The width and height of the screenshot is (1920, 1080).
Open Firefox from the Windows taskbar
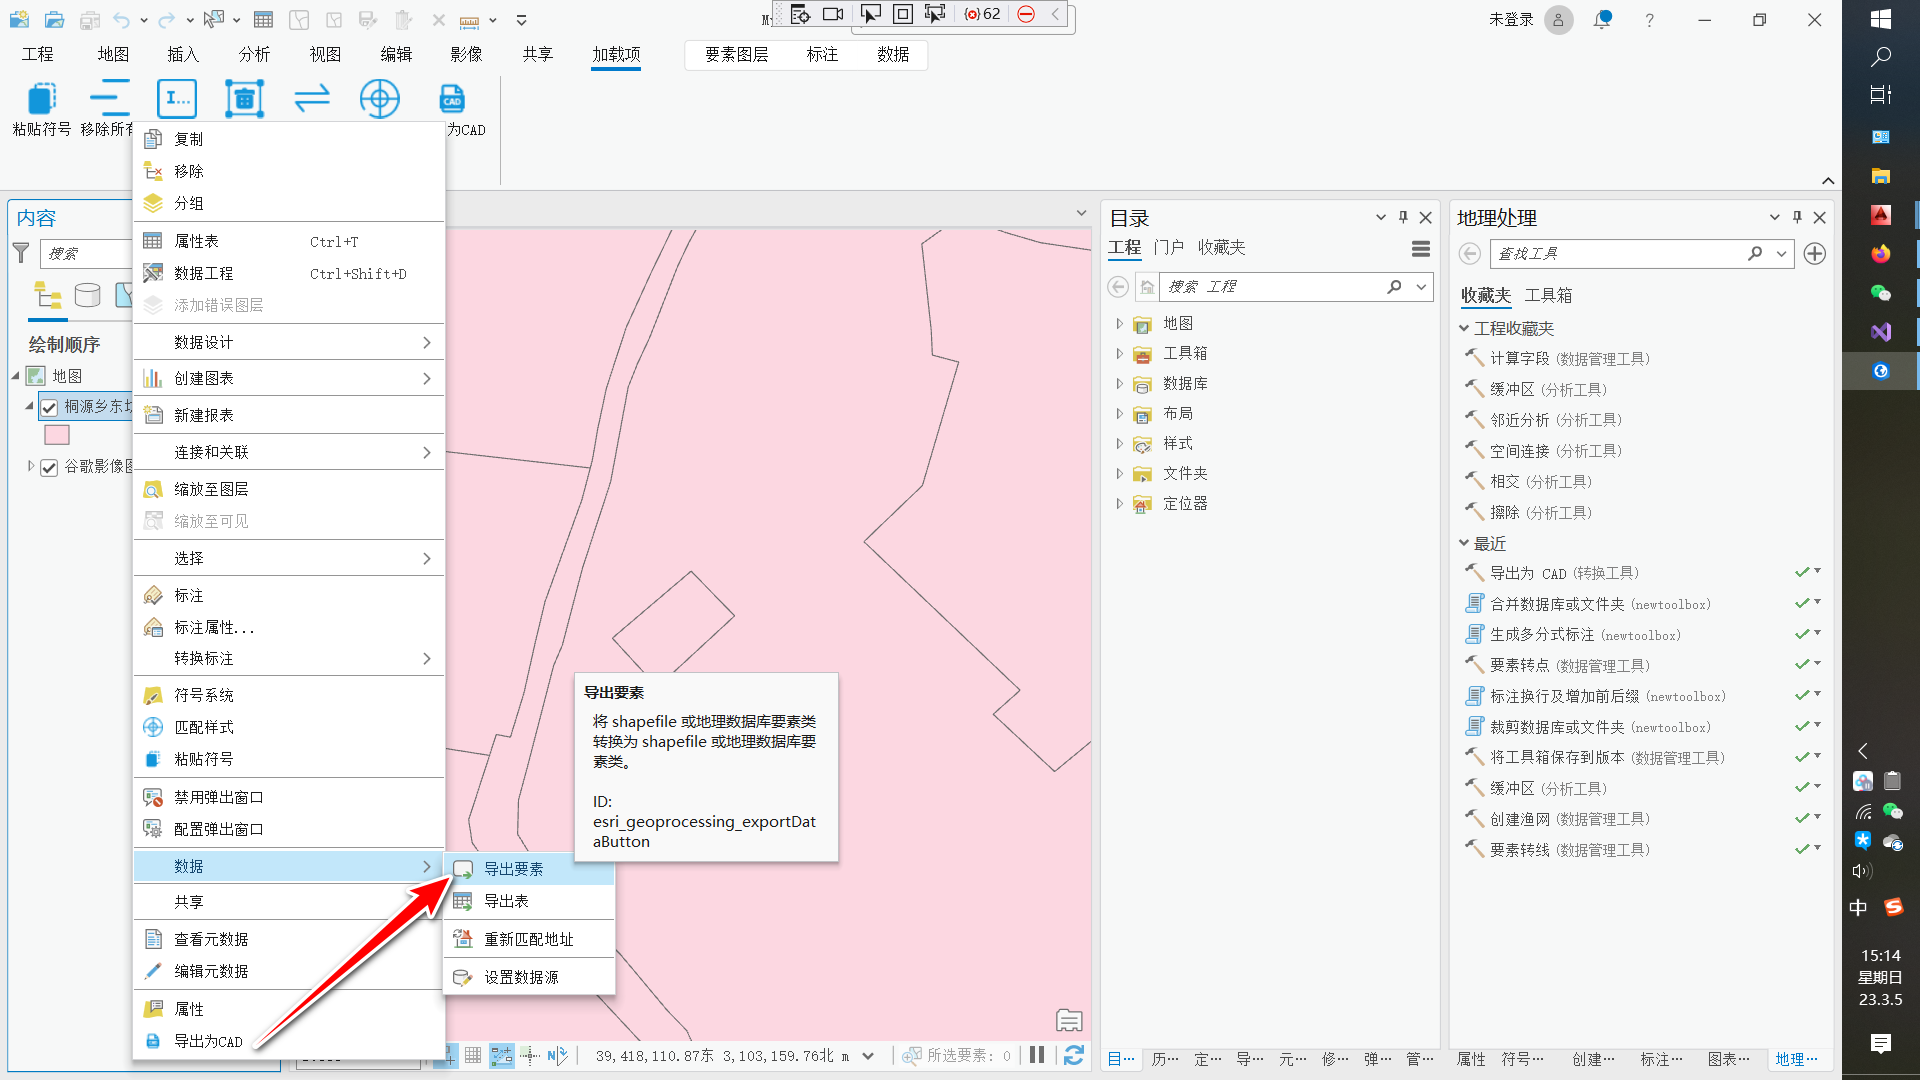[1880, 254]
